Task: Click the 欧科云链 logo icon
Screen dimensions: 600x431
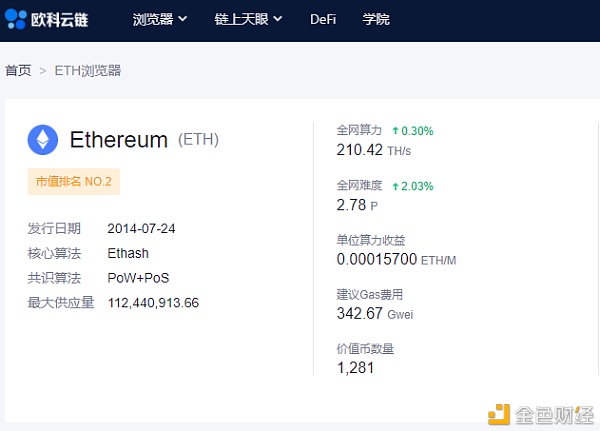Action: pos(15,19)
